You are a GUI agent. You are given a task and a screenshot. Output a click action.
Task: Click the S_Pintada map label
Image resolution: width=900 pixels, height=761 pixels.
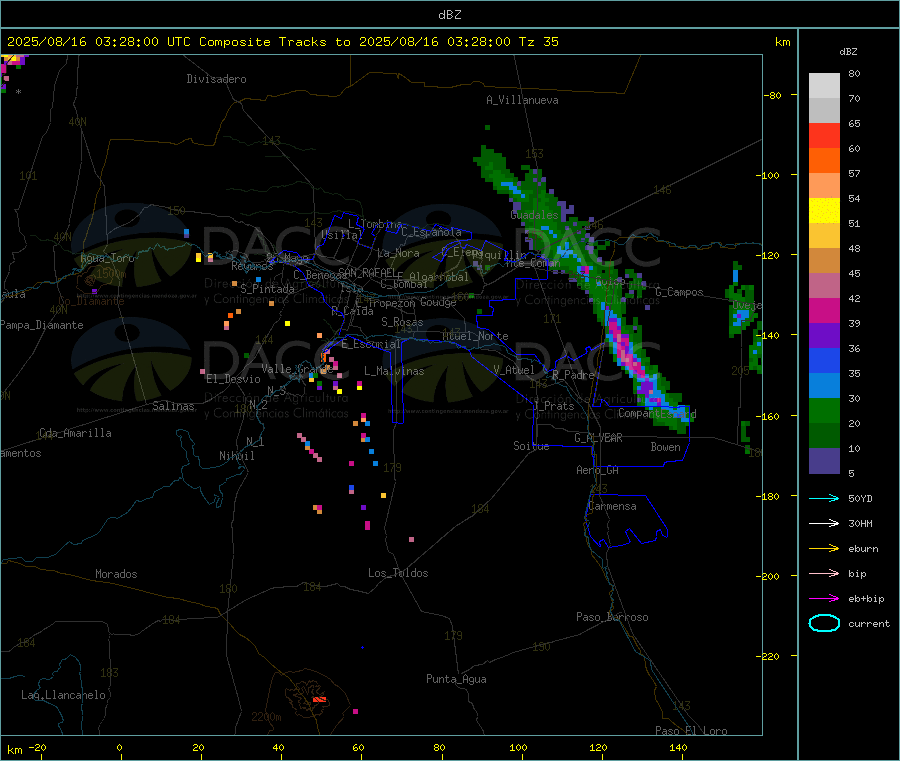[x=267, y=289]
